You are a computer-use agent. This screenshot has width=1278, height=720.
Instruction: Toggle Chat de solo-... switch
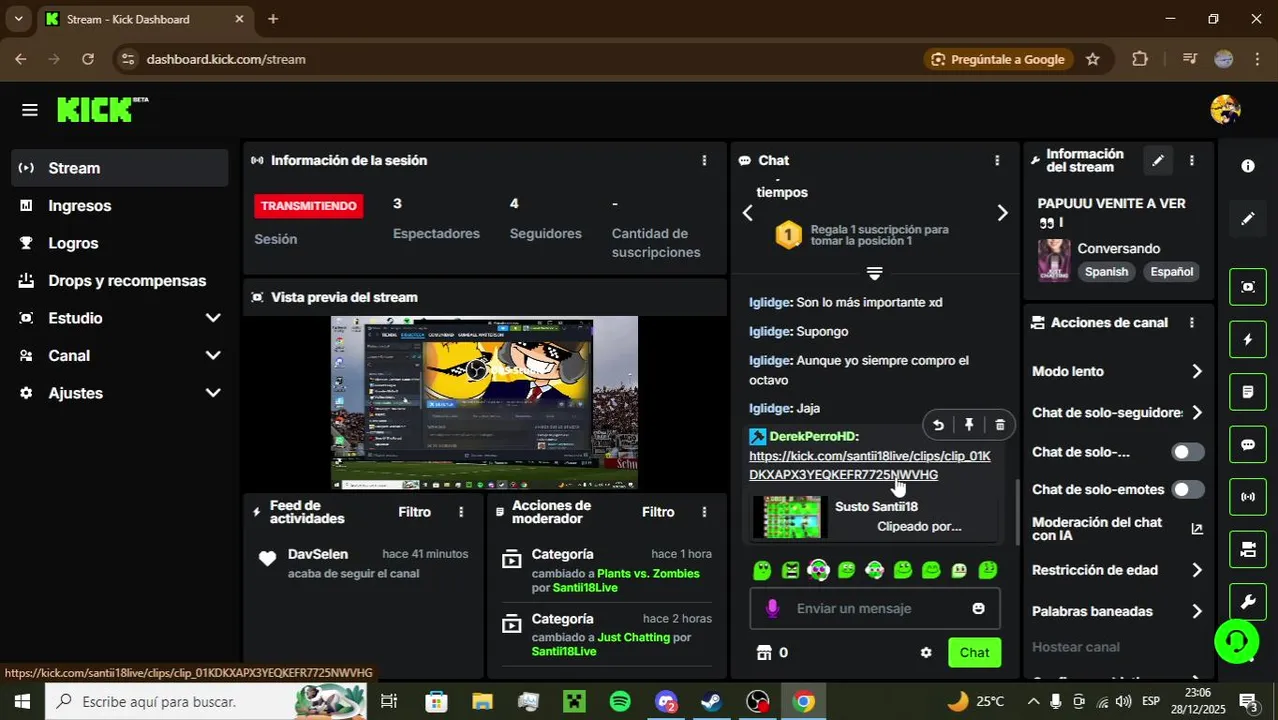(x=1188, y=452)
